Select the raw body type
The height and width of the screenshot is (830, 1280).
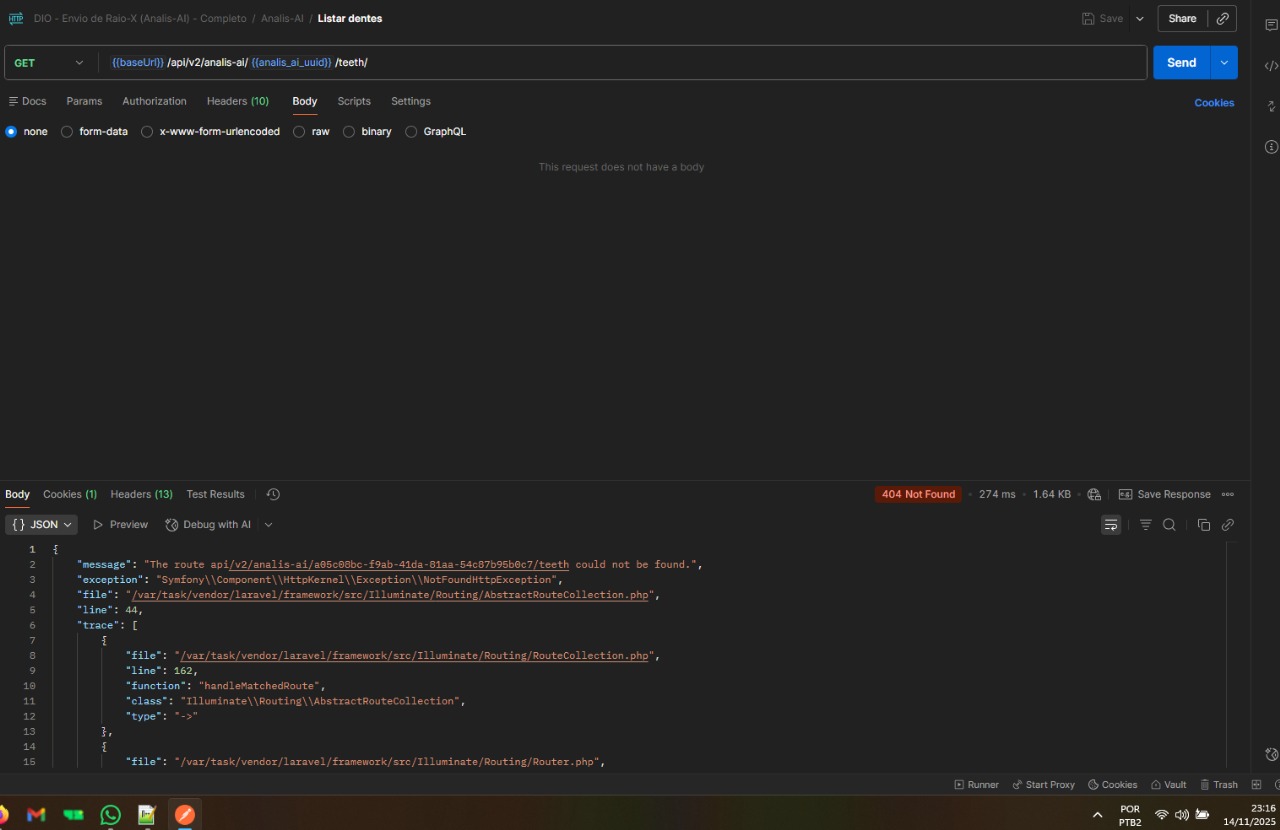click(299, 132)
